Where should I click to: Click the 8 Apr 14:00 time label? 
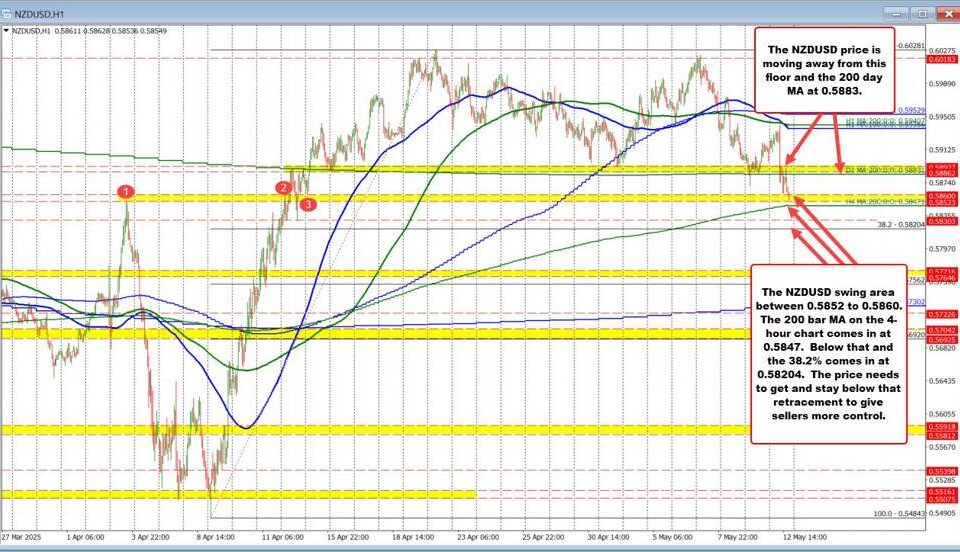tap(216, 537)
